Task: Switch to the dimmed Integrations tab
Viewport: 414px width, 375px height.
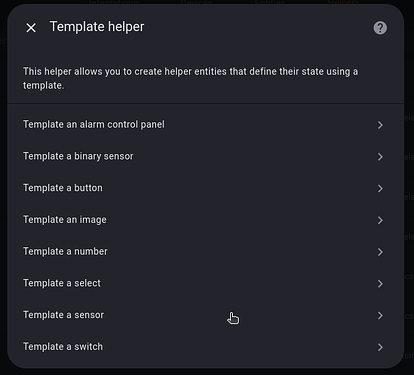Action: point(113,2)
